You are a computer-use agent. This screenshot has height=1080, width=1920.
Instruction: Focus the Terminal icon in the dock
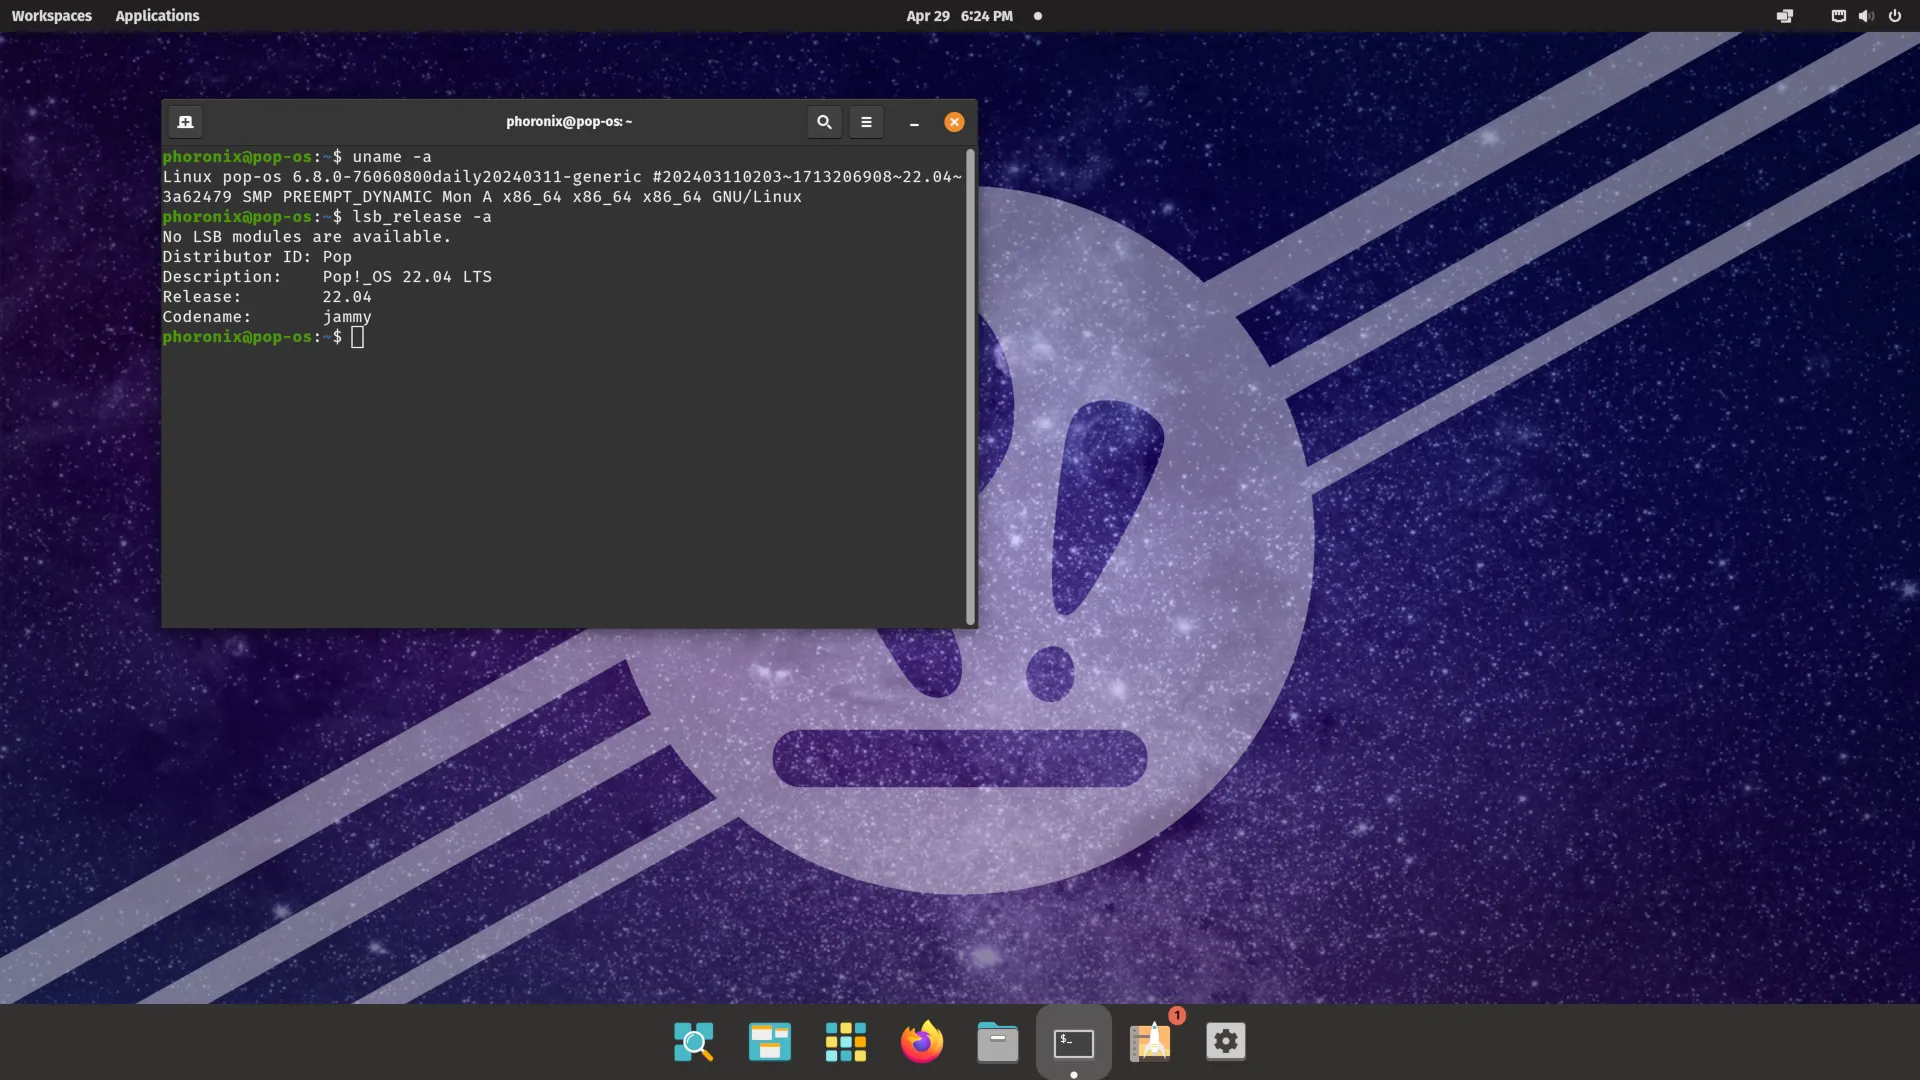click(1074, 1042)
